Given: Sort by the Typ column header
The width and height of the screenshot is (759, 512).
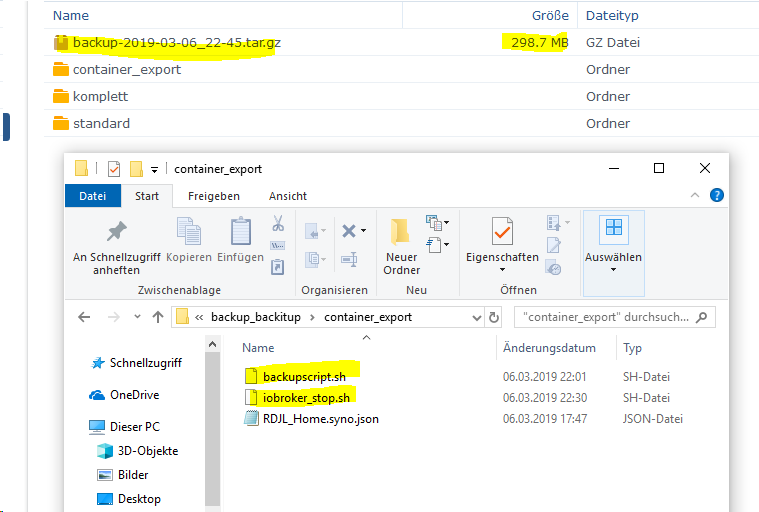Looking at the screenshot, I should coord(632,348).
